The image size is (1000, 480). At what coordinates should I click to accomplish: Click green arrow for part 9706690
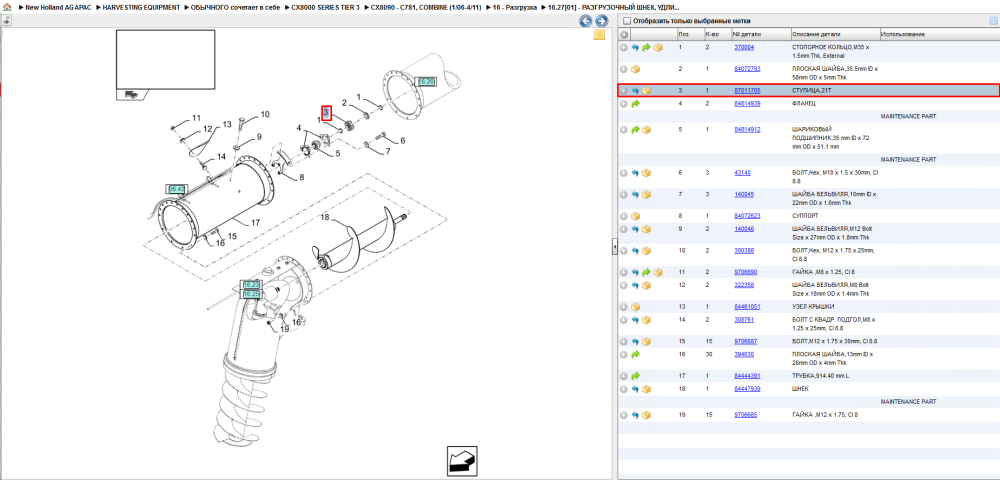tap(646, 272)
